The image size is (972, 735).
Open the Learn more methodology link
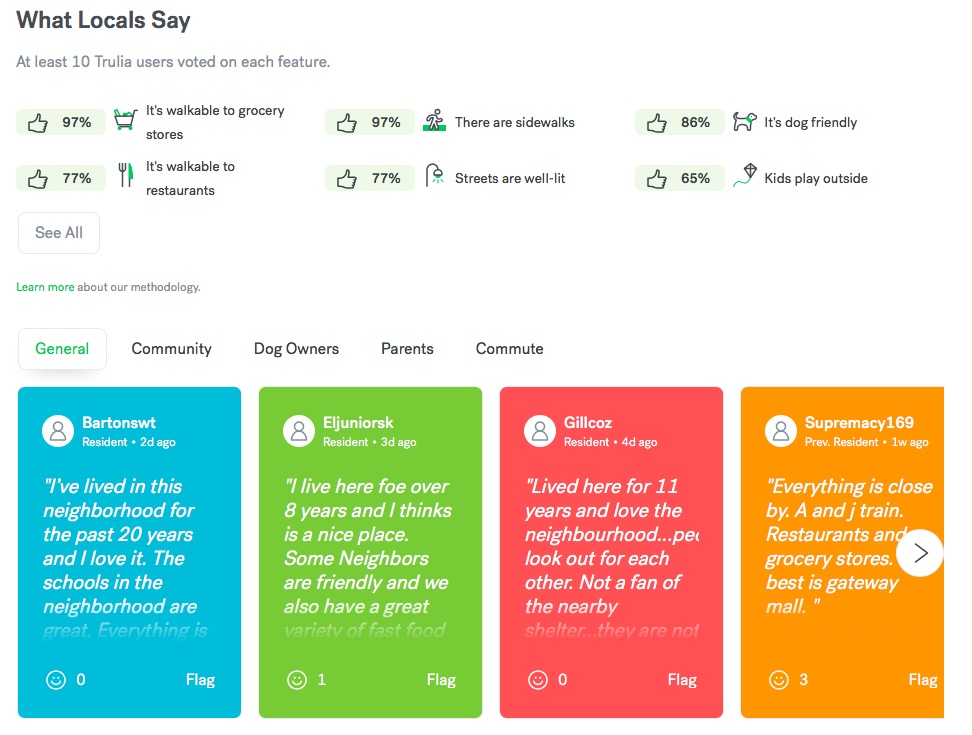coord(45,287)
